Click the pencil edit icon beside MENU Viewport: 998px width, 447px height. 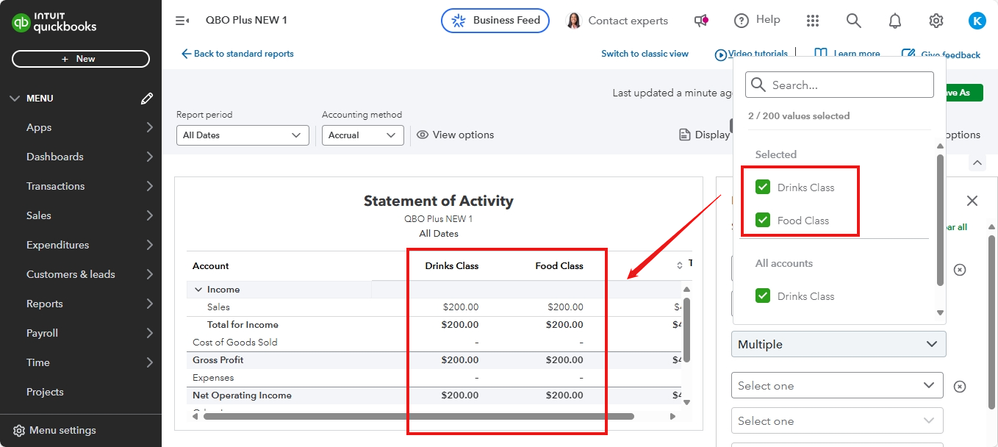(x=147, y=98)
